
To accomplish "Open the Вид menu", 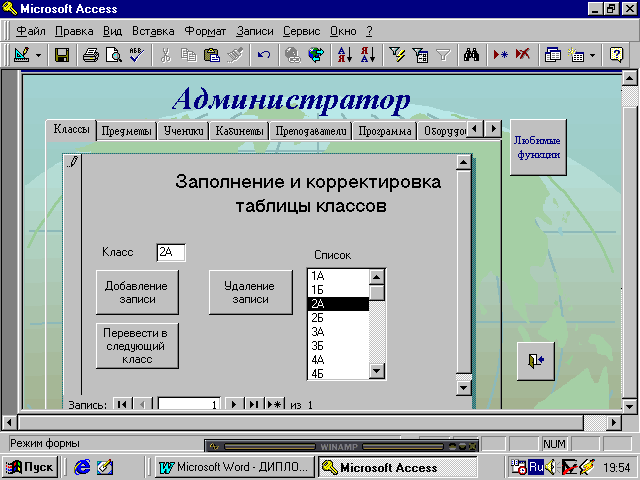I will 112,31.
